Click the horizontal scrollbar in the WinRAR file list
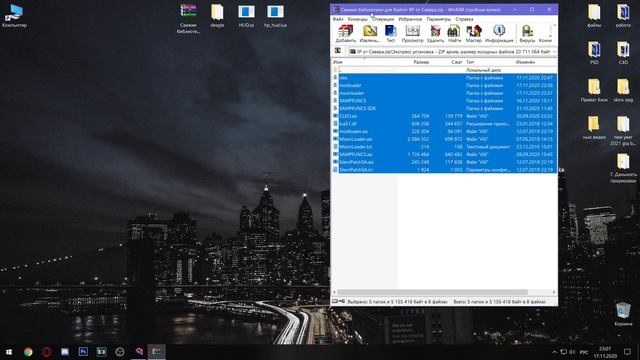The image size is (640, 360). click(x=433, y=292)
